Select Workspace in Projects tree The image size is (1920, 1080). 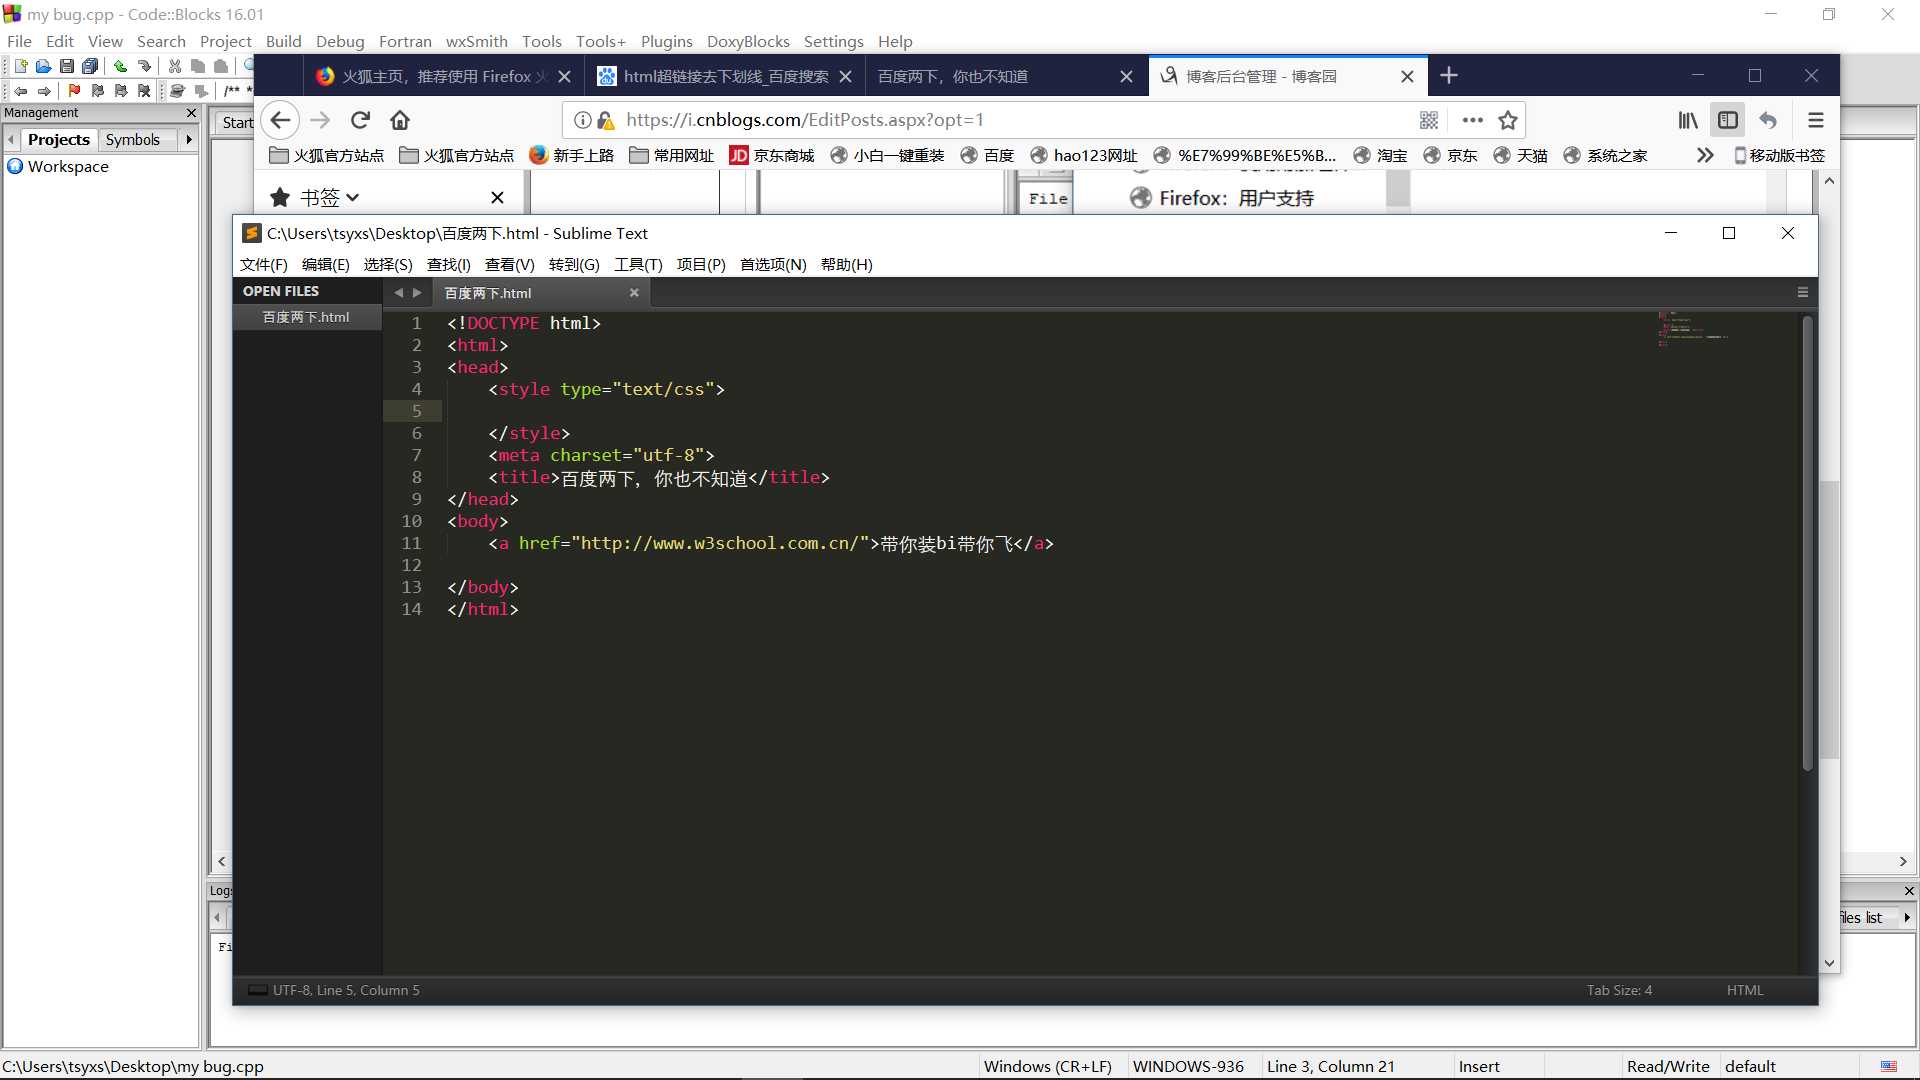click(x=68, y=167)
